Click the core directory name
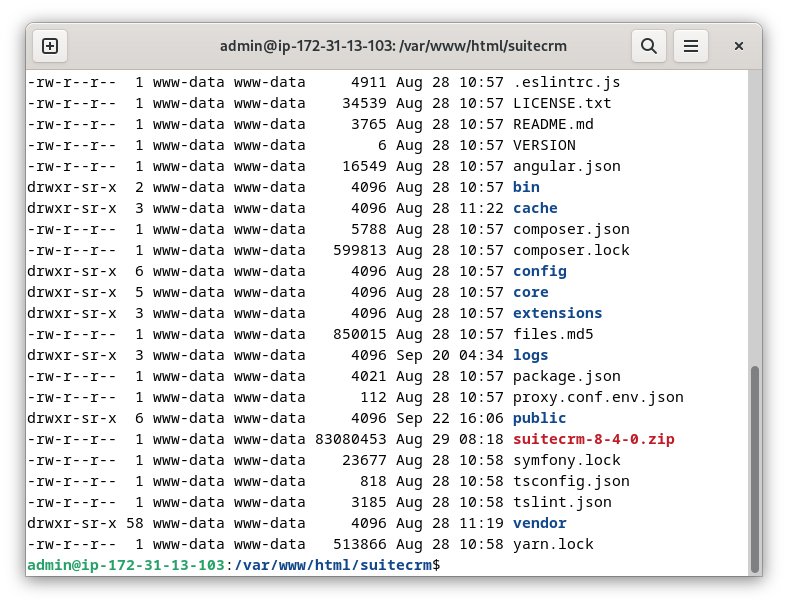Image resolution: width=788 pixels, height=605 pixels. [x=531, y=292]
